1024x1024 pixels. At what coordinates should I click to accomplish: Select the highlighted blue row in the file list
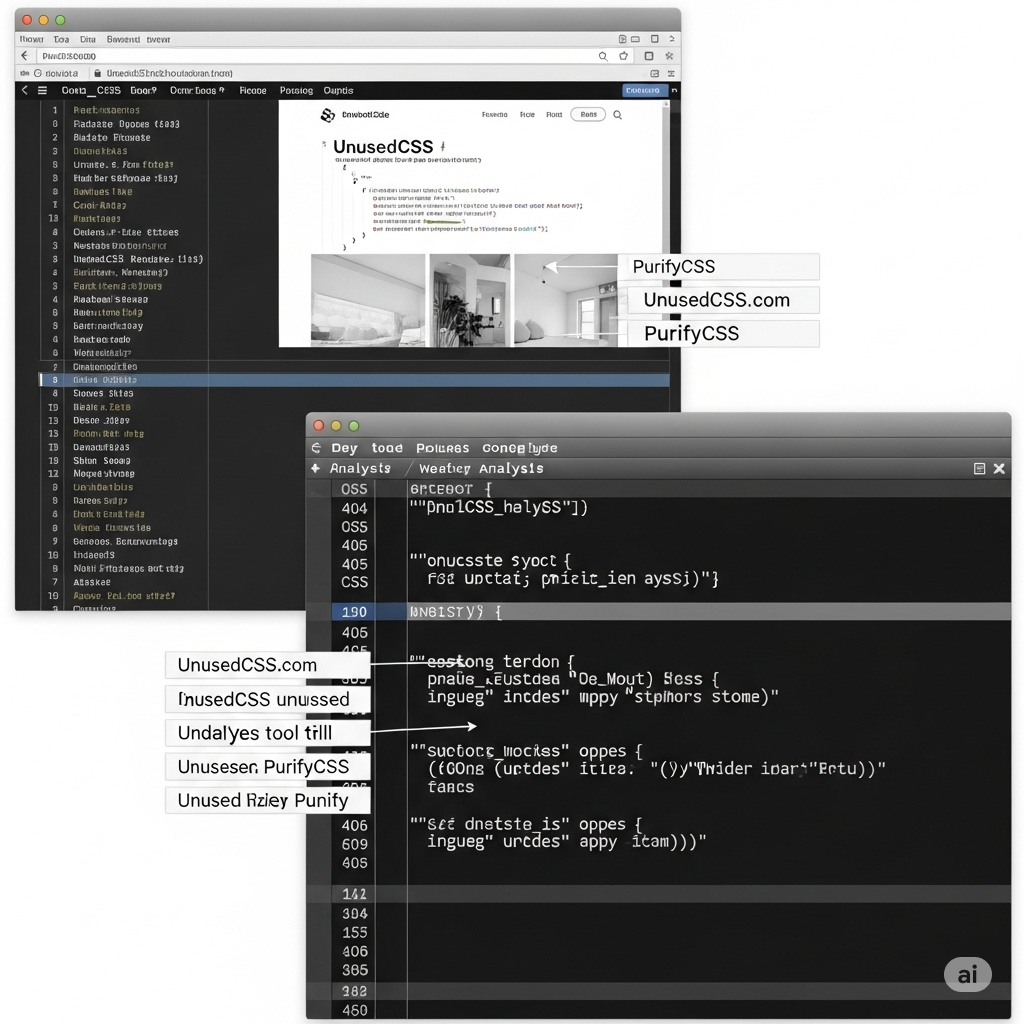tap(355, 380)
